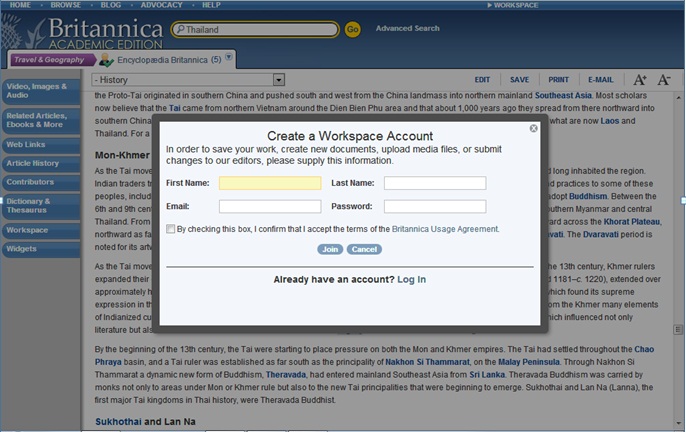Increase article font size with A+
Screen dimensions: 686x432
coord(640,80)
